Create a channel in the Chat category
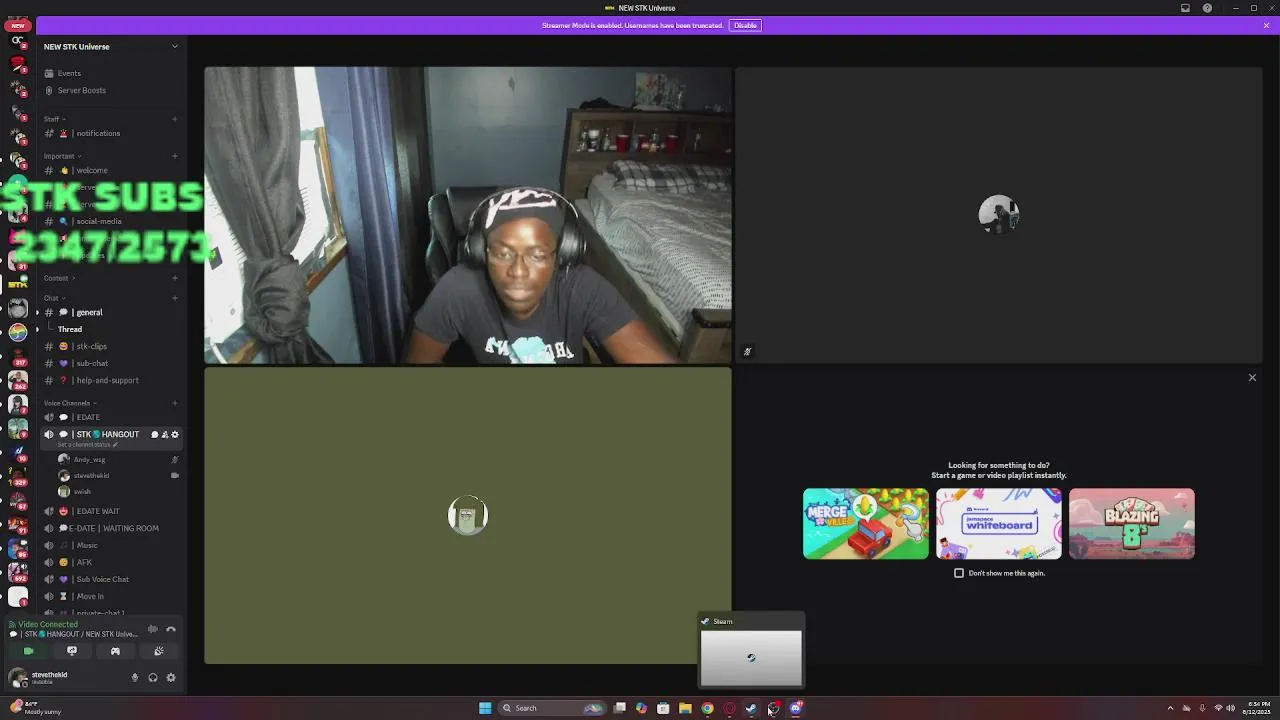The height and width of the screenshot is (720, 1280). (175, 298)
